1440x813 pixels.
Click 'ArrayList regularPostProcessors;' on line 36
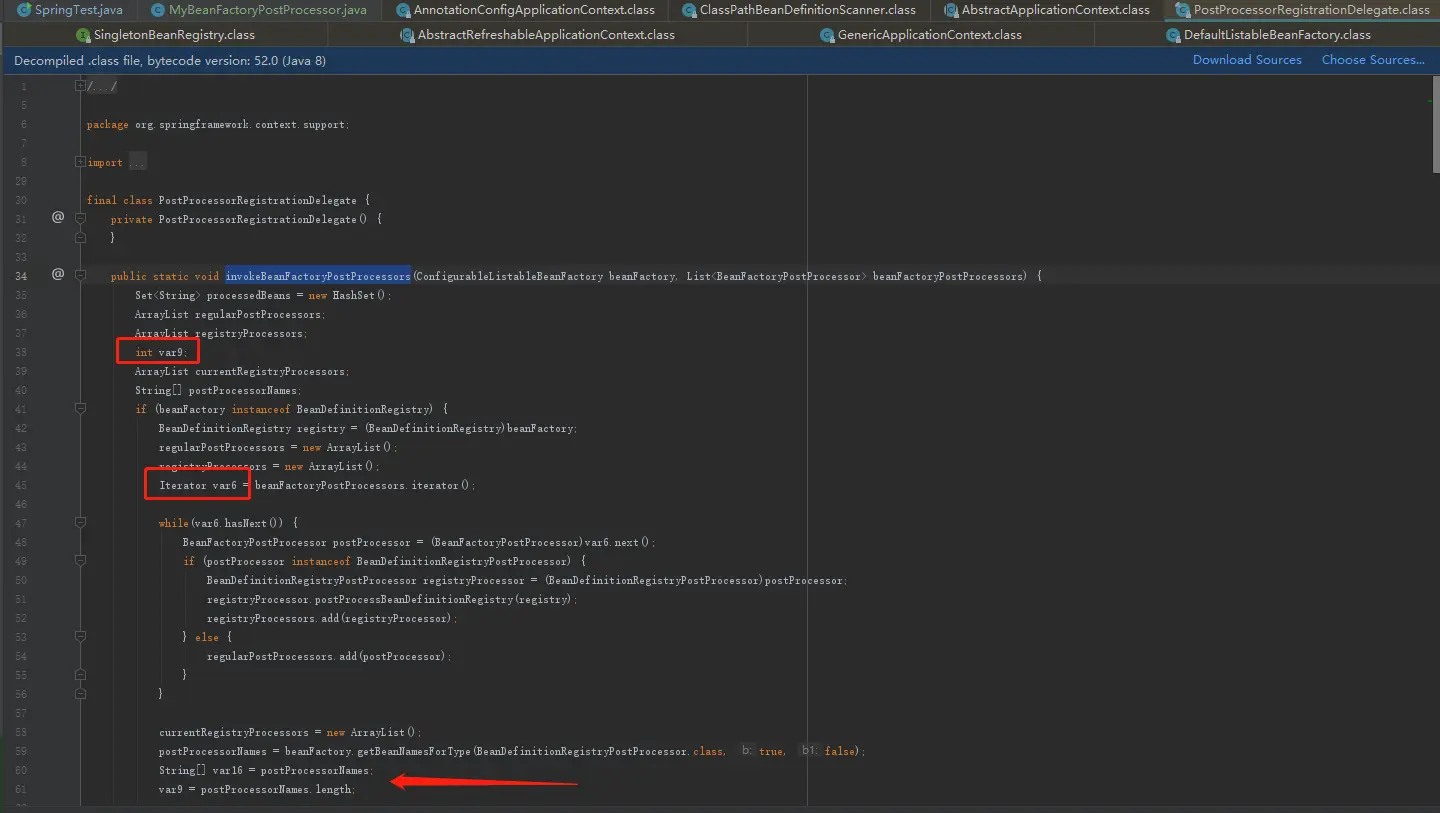pos(230,314)
